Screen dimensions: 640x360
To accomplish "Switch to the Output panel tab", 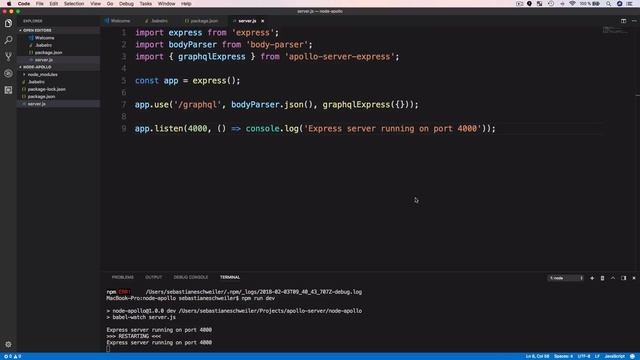I will coord(153,278).
